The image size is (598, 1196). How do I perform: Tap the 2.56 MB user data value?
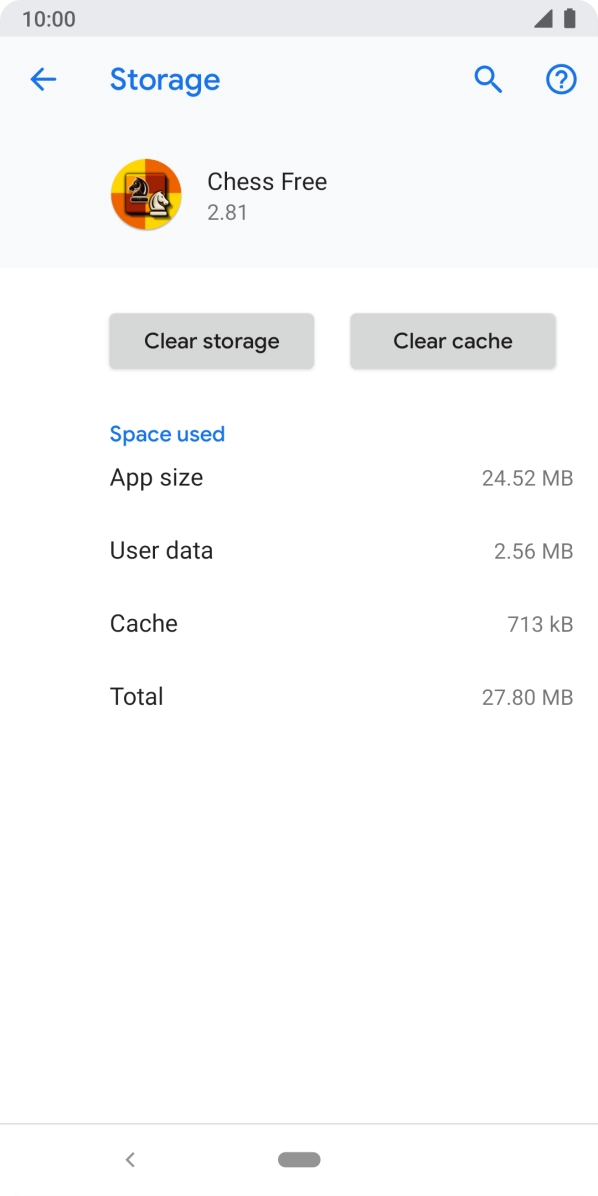click(533, 550)
